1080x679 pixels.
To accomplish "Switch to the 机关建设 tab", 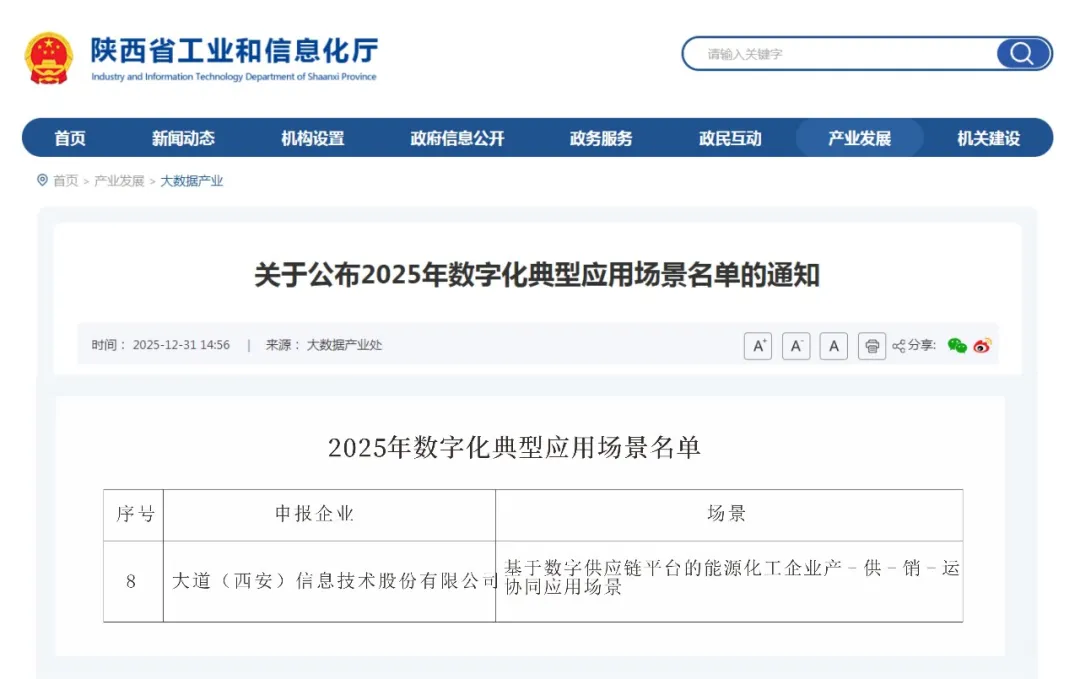I will click(988, 138).
